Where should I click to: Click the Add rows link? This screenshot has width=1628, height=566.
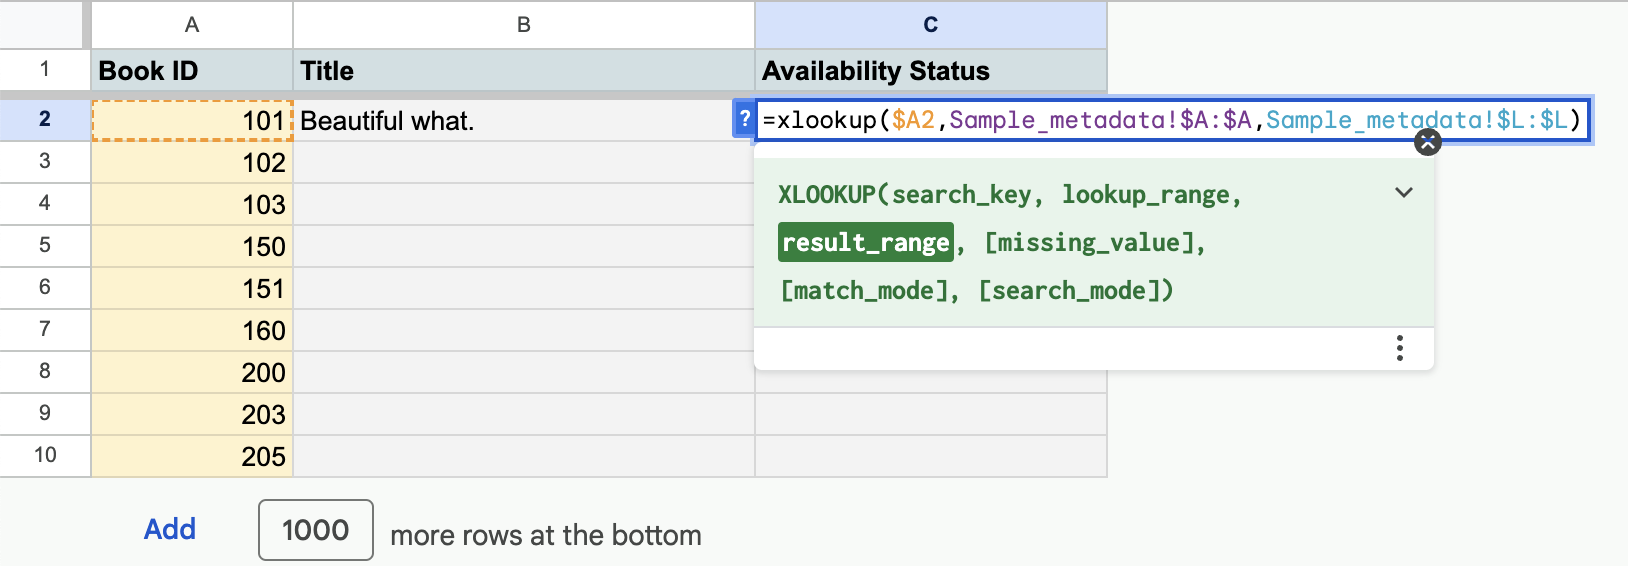pos(170,529)
